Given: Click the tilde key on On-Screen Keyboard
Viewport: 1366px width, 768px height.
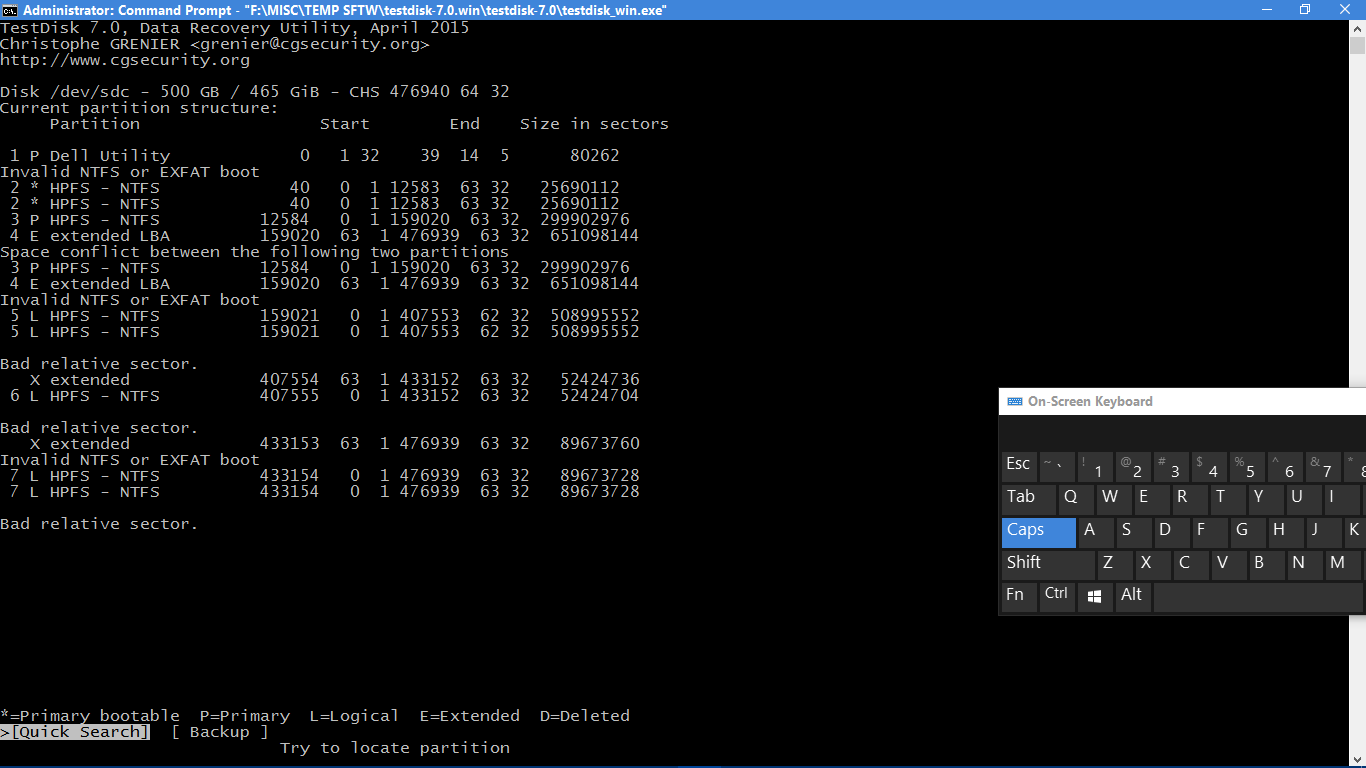Looking at the screenshot, I should pos(1057,467).
